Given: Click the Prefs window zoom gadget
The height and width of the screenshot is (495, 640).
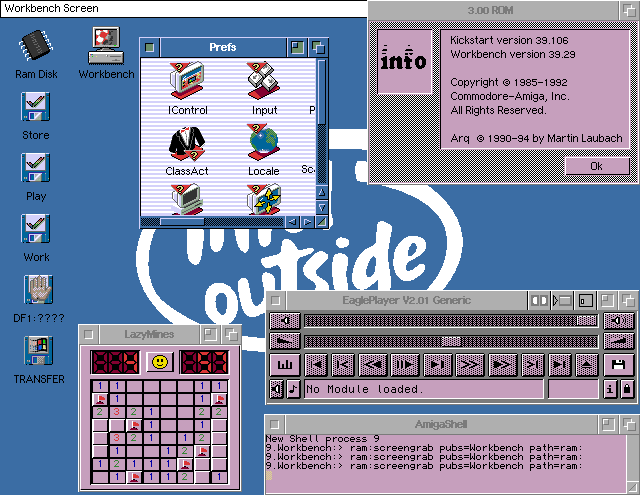Looking at the screenshot, I should [x=298, y=47].
